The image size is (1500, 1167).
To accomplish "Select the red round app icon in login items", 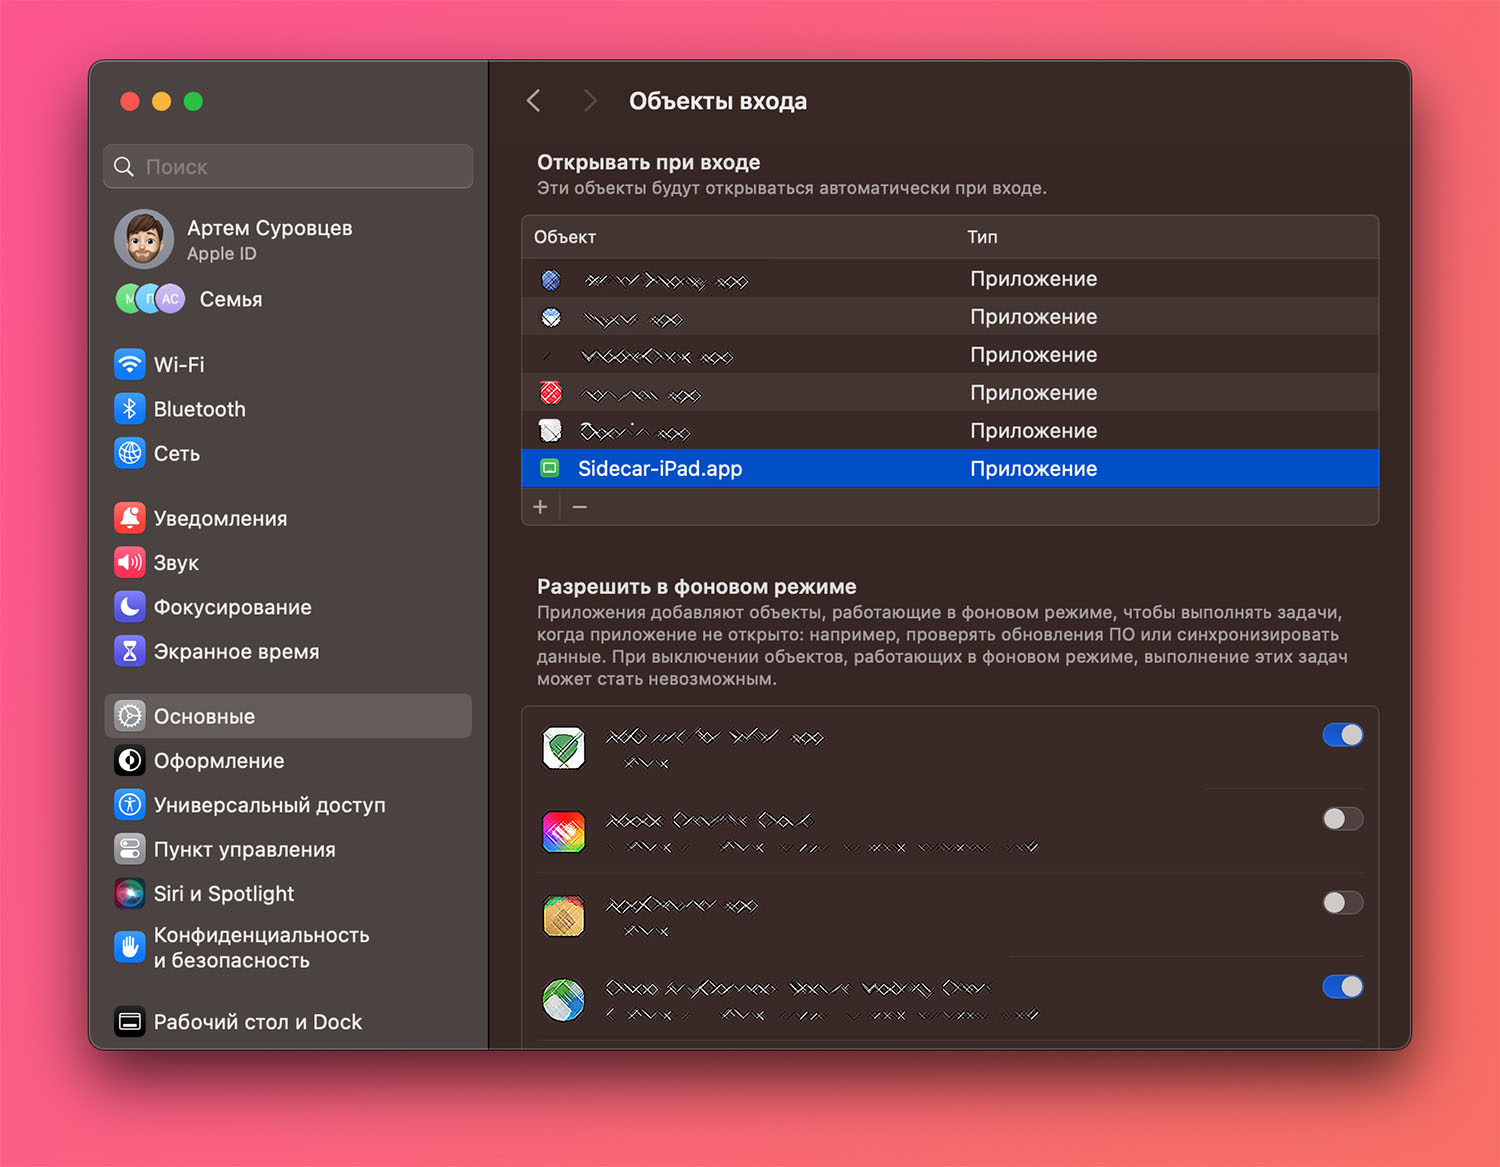I will point(551,393).
